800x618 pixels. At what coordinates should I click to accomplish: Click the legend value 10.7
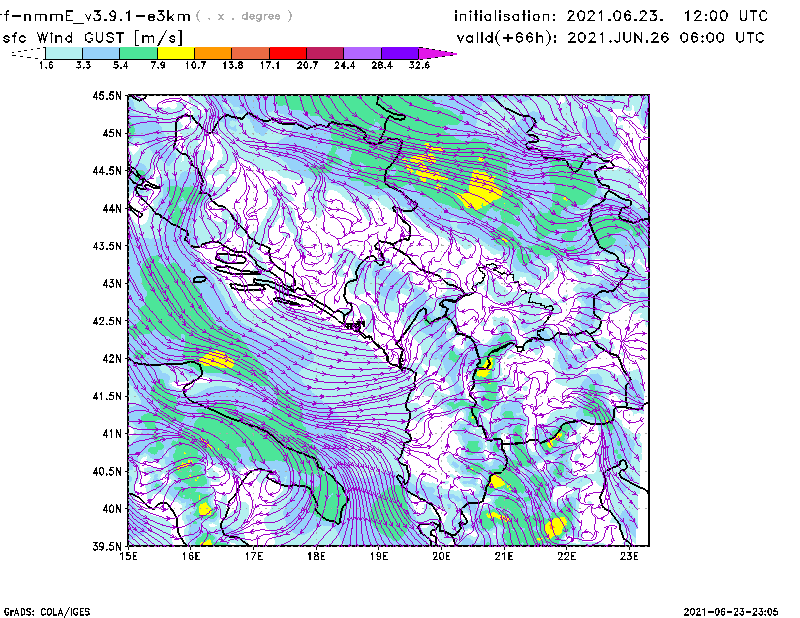coord(195,65)
